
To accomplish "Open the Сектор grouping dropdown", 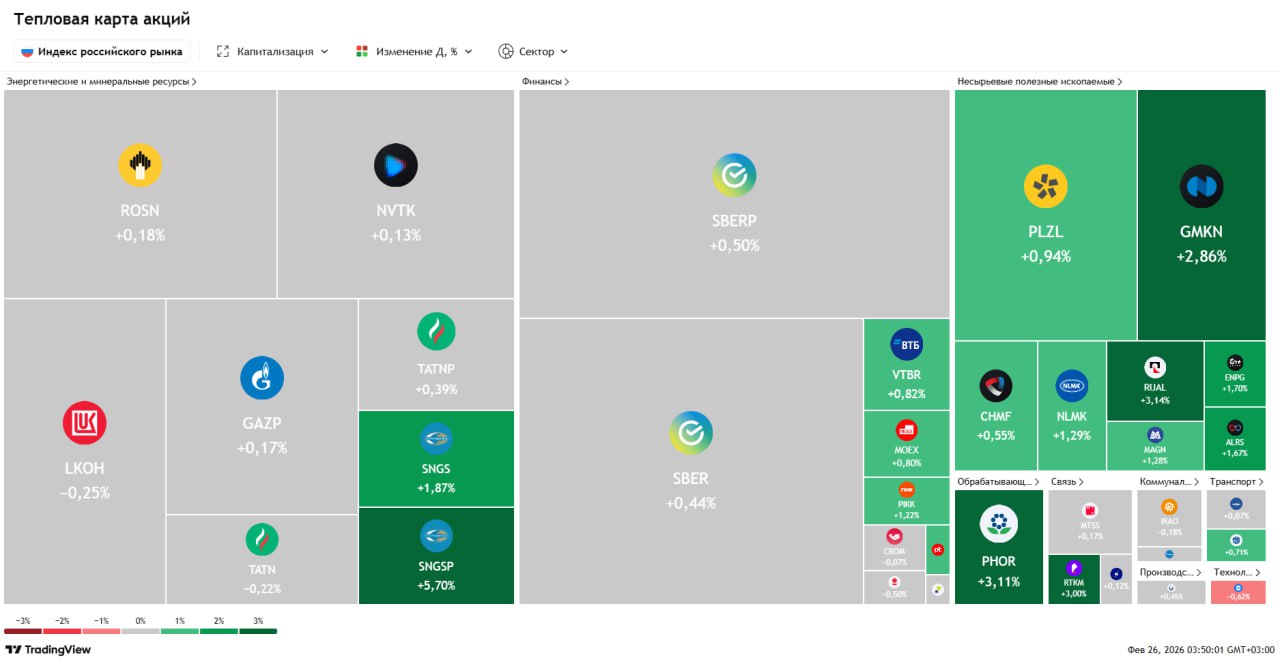I will [x=533, y=51].
